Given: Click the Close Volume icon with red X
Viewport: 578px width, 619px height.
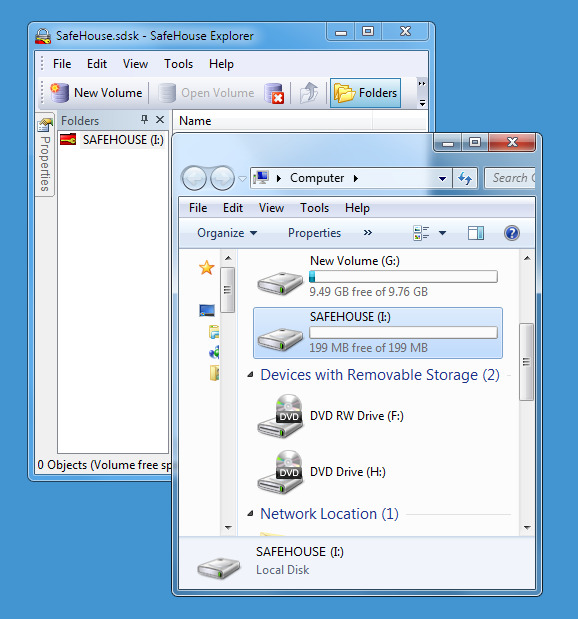Looking at the screenshot, I should point(274,93).
